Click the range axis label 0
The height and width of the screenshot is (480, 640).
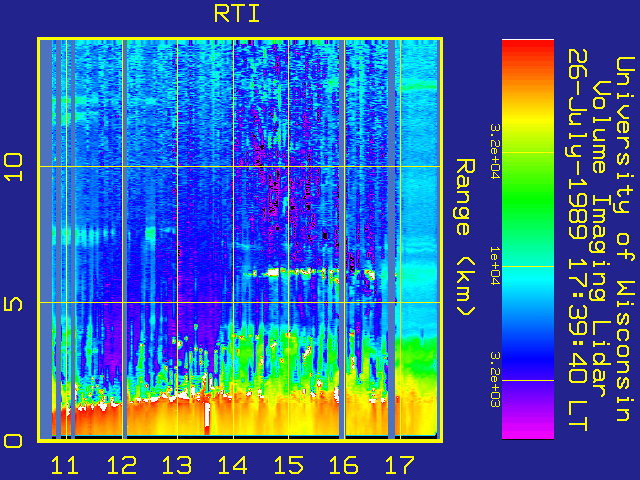pos(13,441)
